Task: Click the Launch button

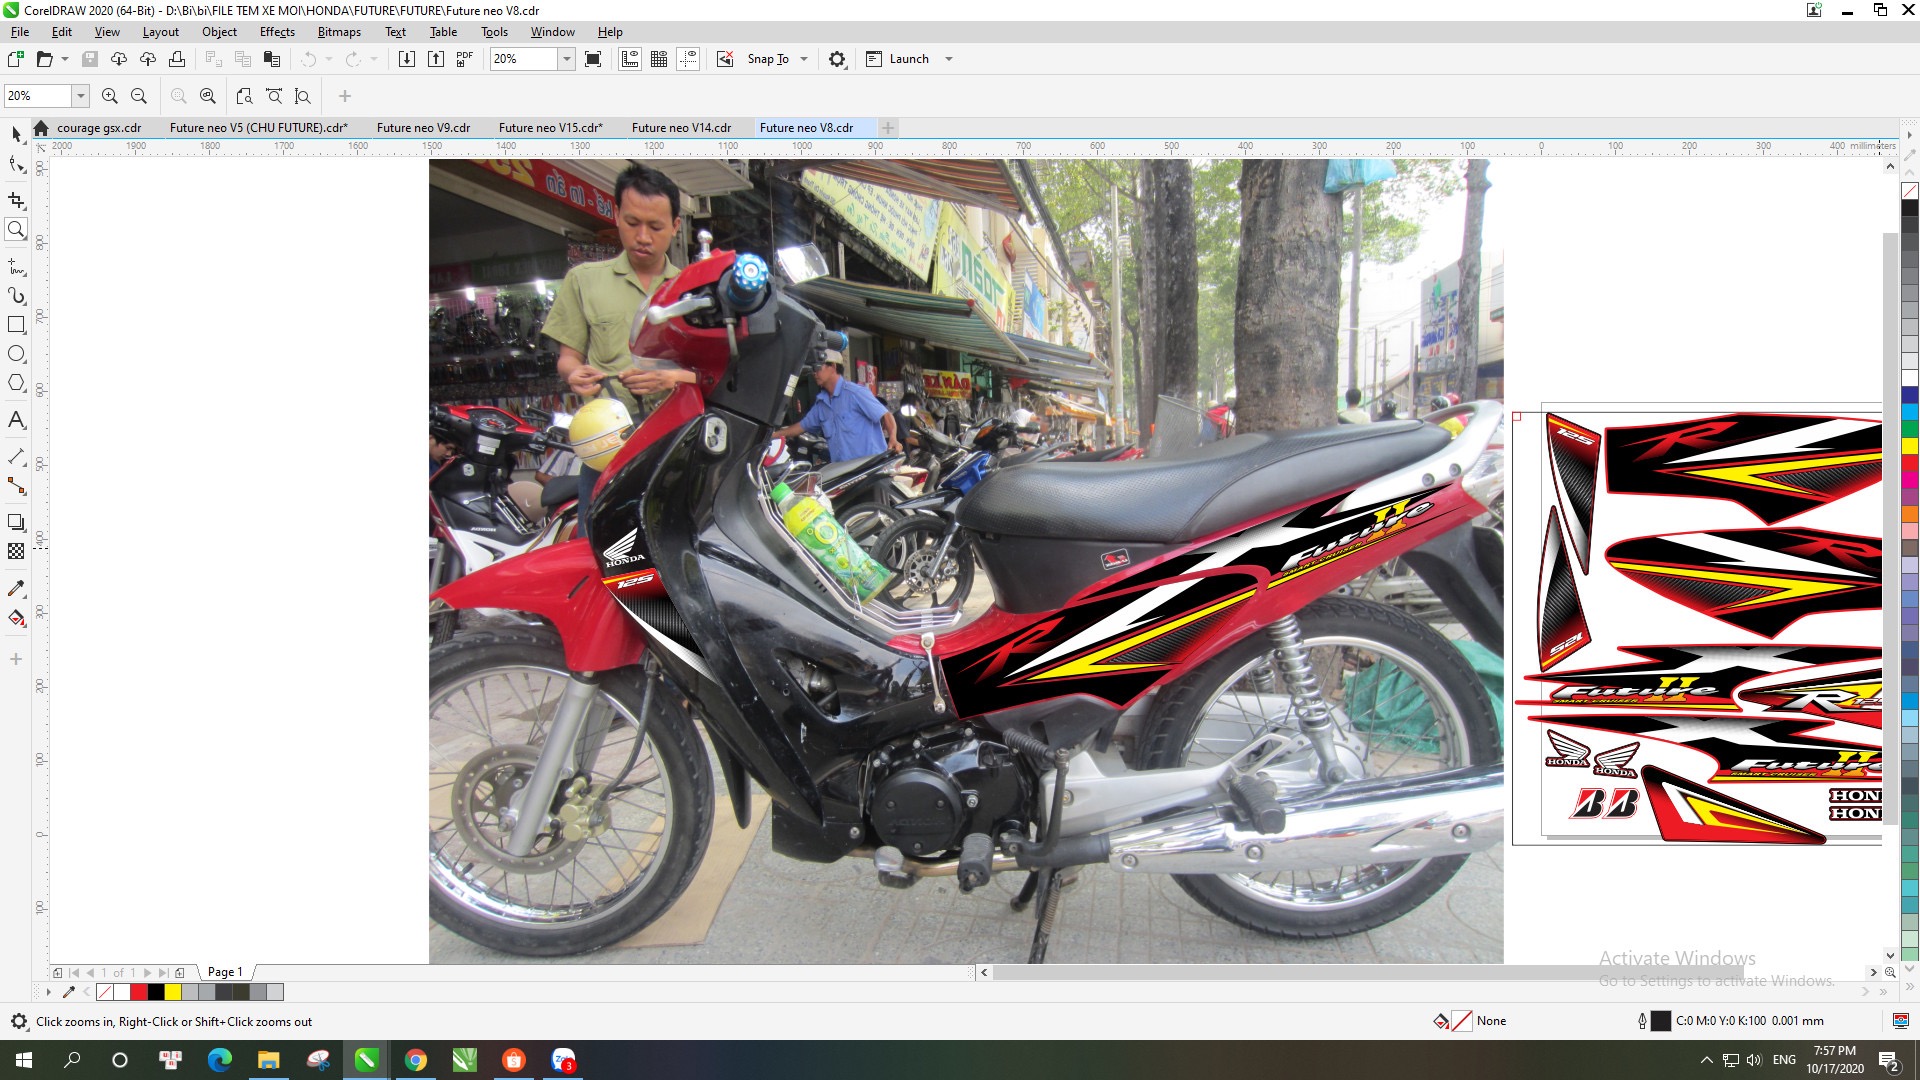Action: (x=898, y=59)
